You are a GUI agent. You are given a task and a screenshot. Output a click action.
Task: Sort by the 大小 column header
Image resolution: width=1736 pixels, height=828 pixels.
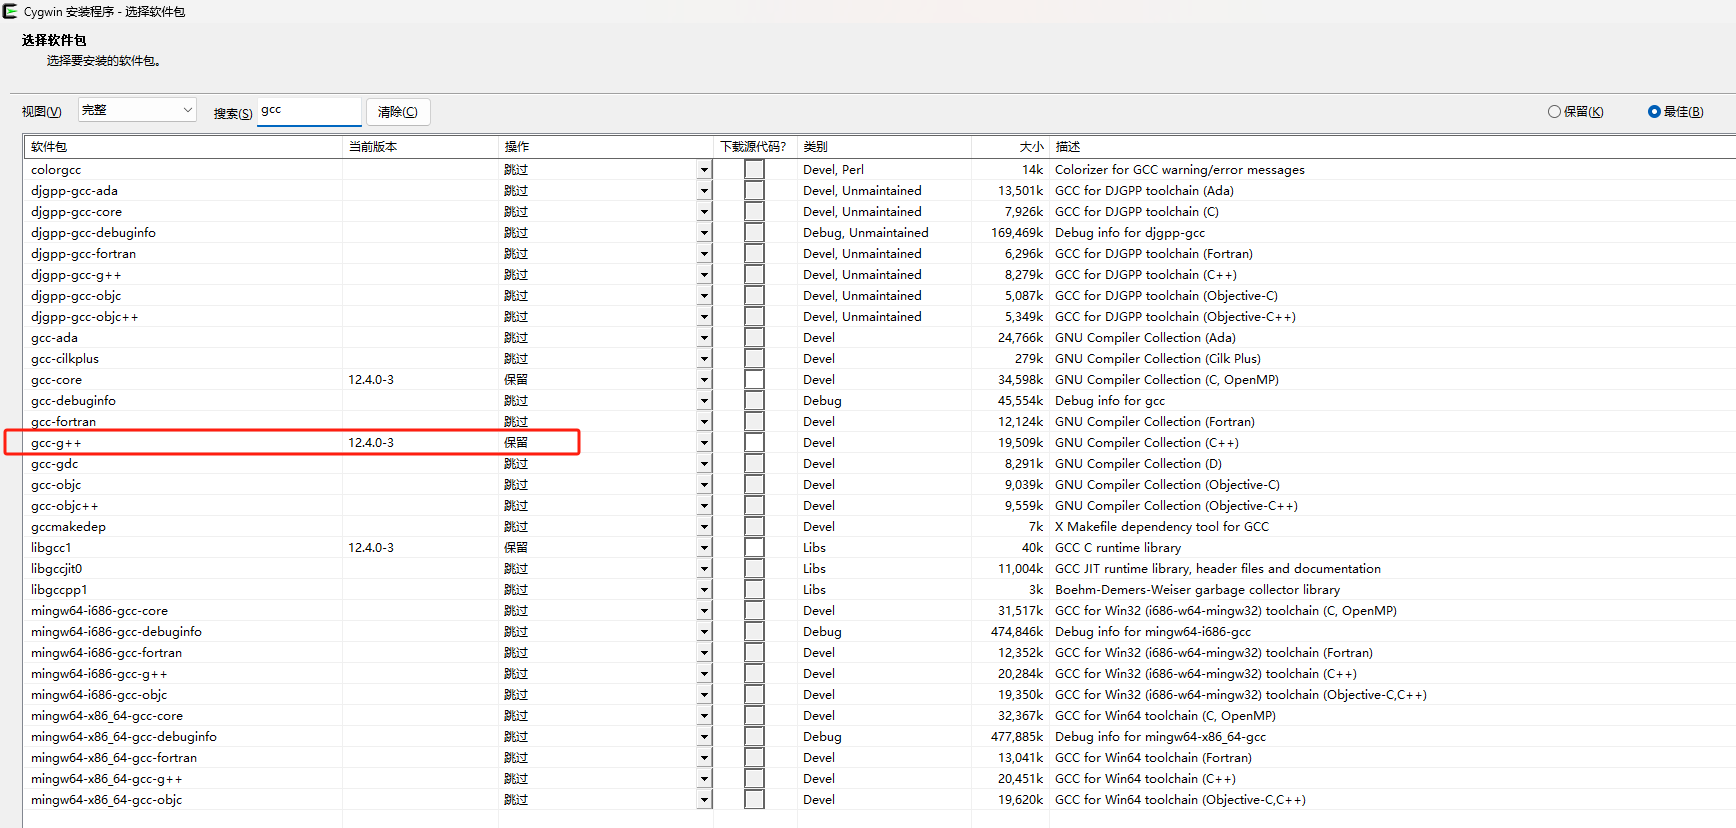(x=1010, y=147)
